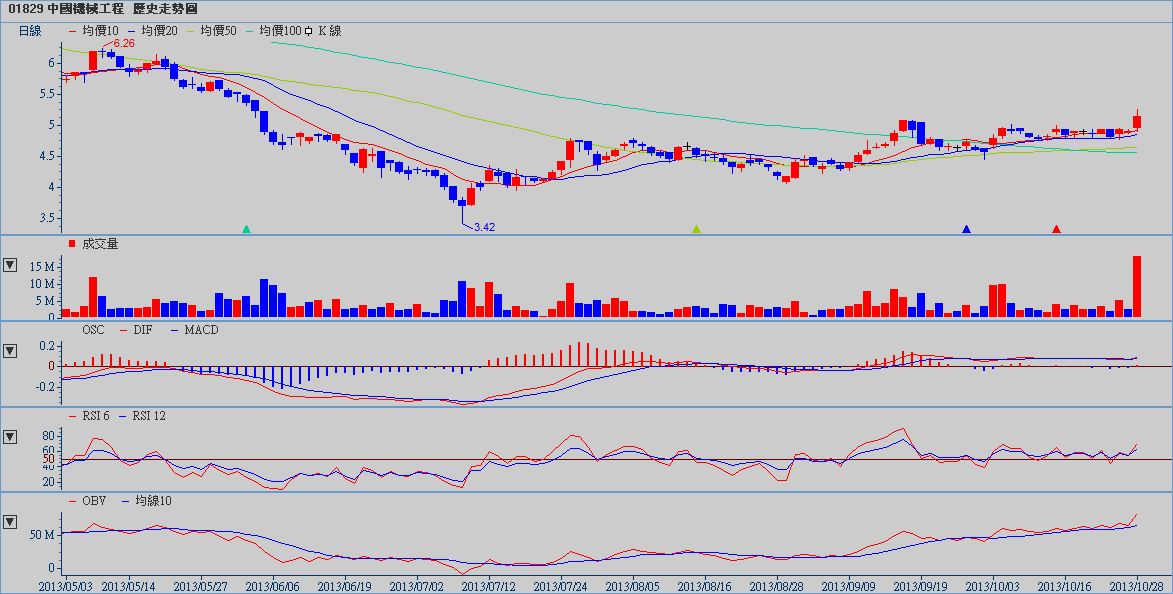The width and height of the screenshot is (1173, 594).
Task: Click the 均價50 color line legend
Action: [212, 31]
